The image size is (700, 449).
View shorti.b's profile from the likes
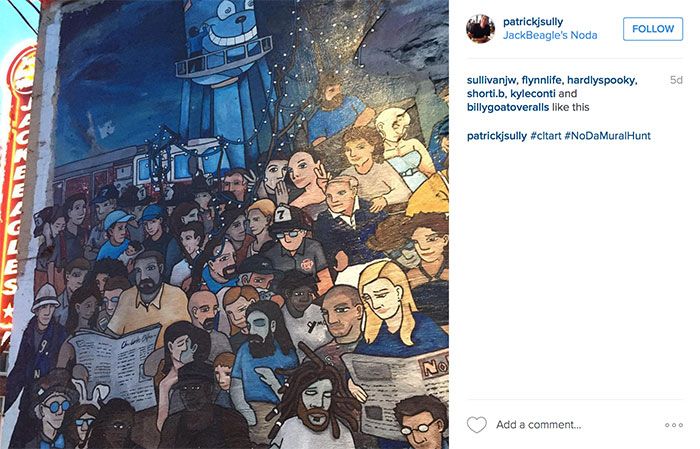[485, 94]
